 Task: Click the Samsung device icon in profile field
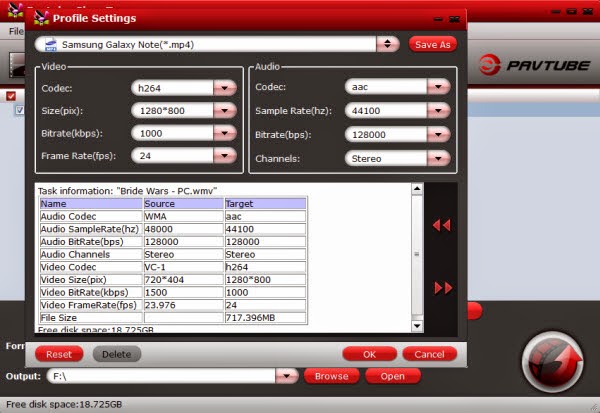[51, 45]
